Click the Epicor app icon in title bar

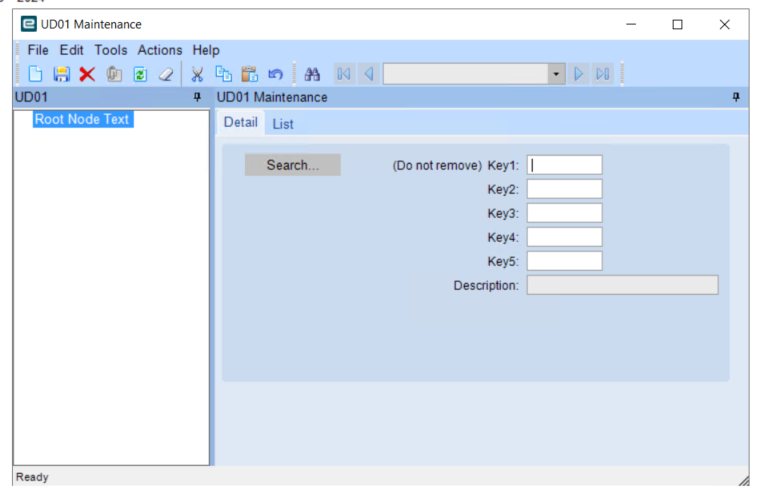(x=29, y=24)
